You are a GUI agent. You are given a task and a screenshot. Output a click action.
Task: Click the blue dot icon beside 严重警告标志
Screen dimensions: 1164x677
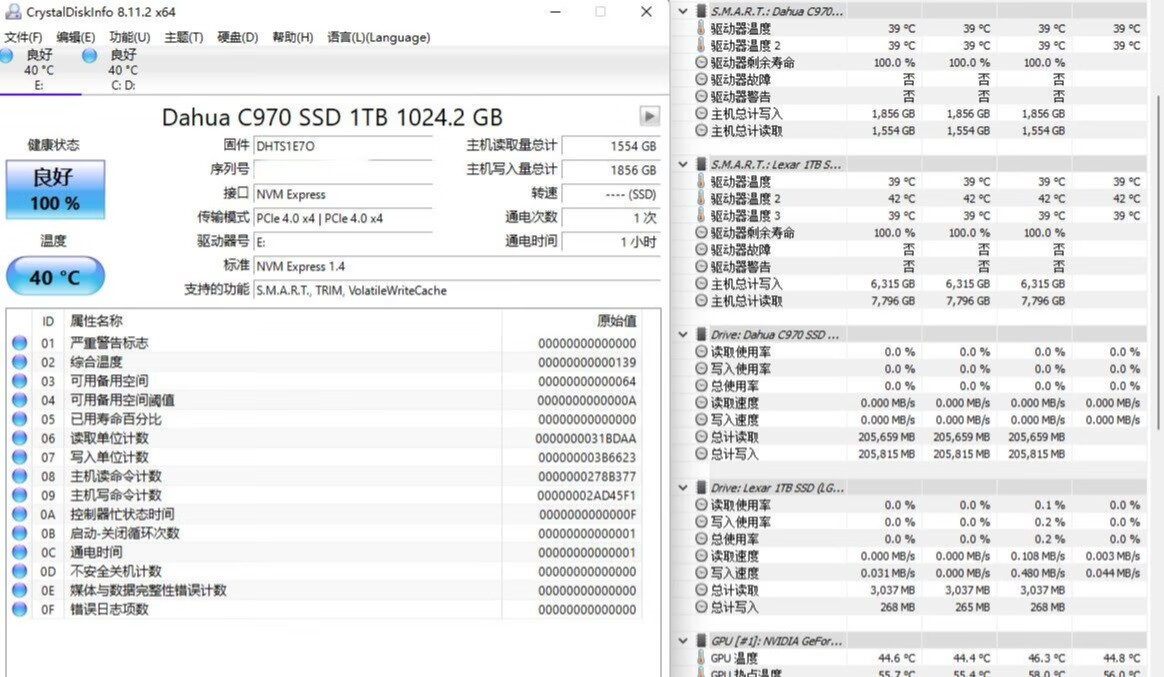tap(17, 341)
